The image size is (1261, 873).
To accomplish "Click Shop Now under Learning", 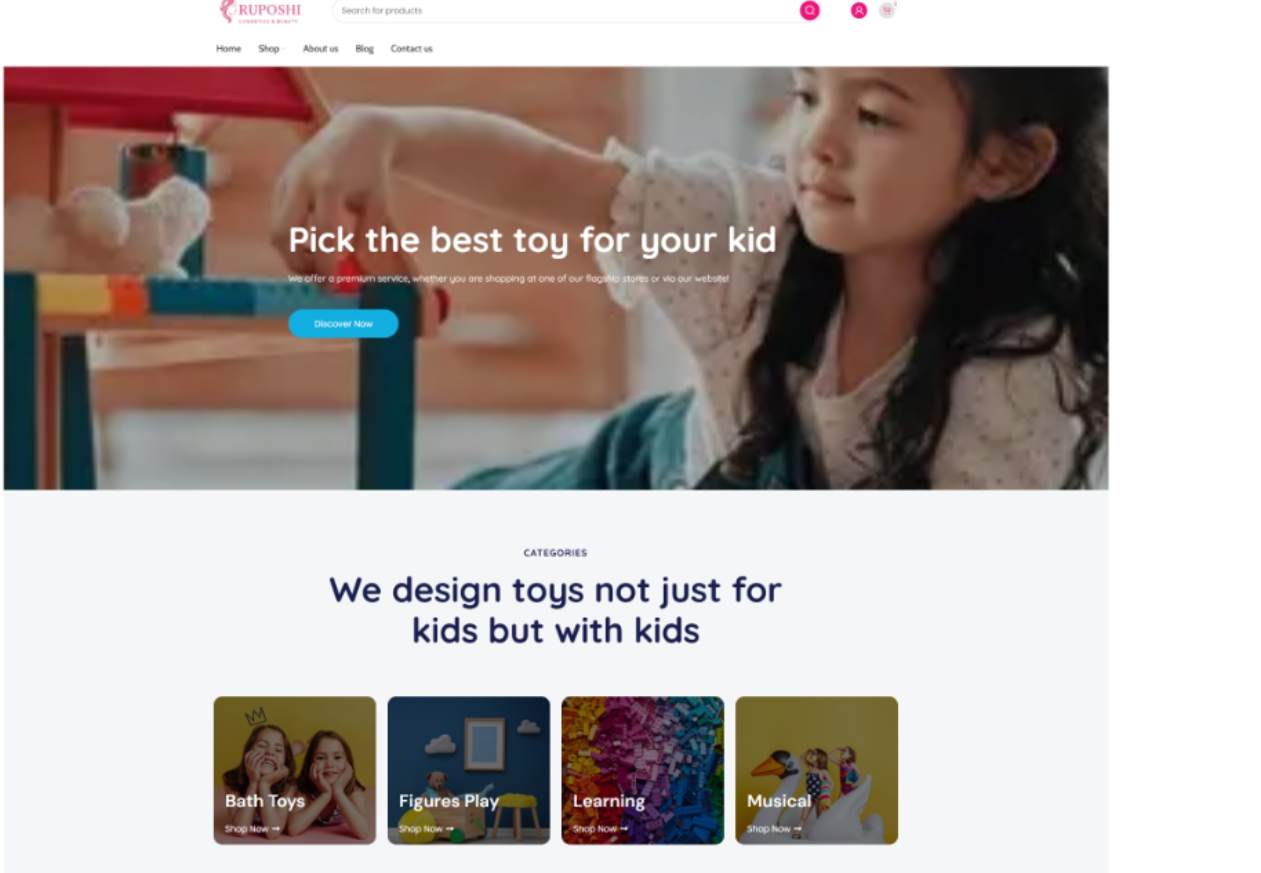I will coord(600,828).
